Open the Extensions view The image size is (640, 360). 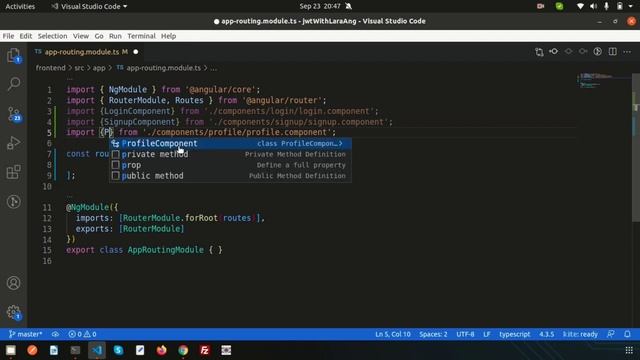(x=13, y=172)
